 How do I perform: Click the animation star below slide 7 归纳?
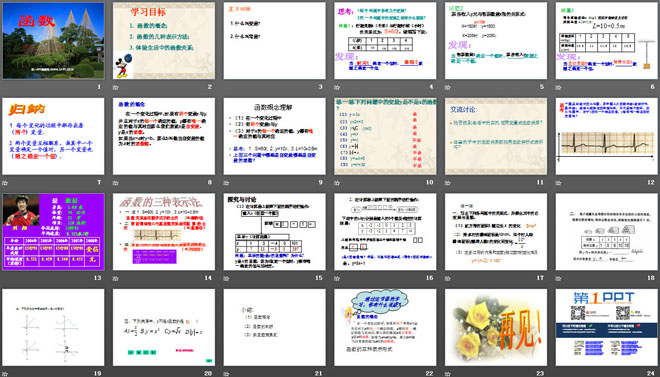(x=5, y=183)
